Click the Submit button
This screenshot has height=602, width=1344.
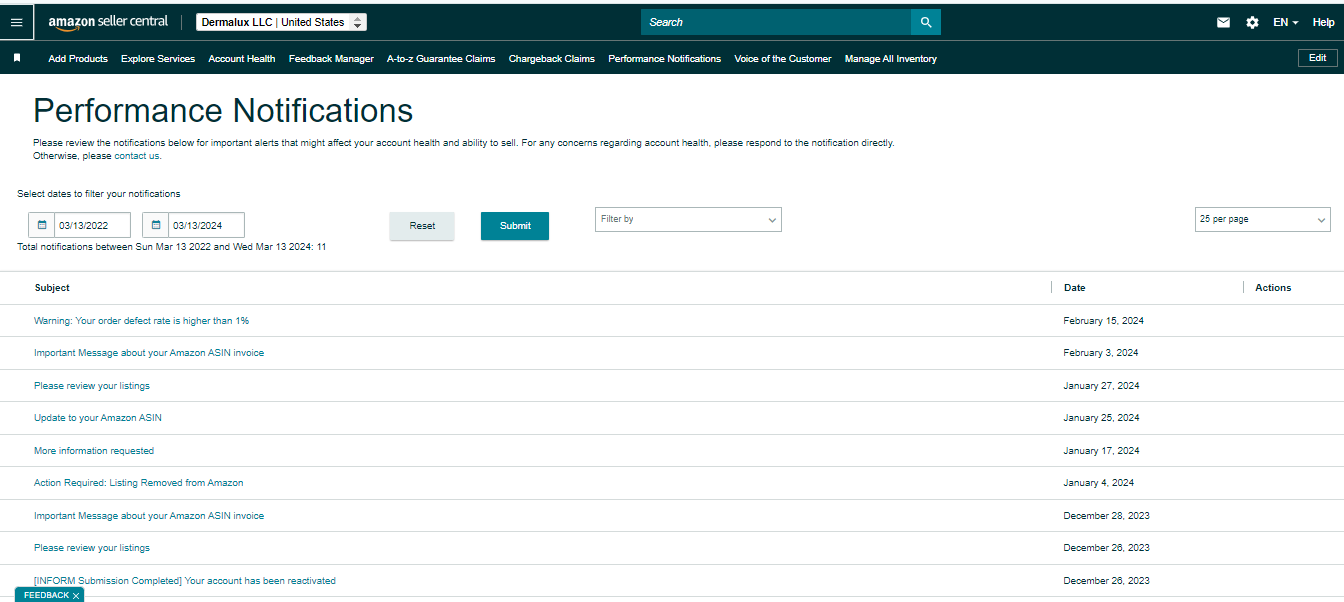coord(515,226)
